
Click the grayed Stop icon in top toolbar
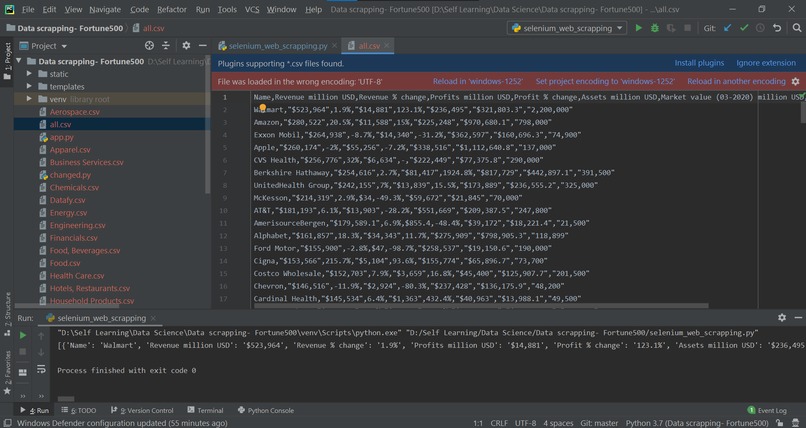click(x=687, y=28)
